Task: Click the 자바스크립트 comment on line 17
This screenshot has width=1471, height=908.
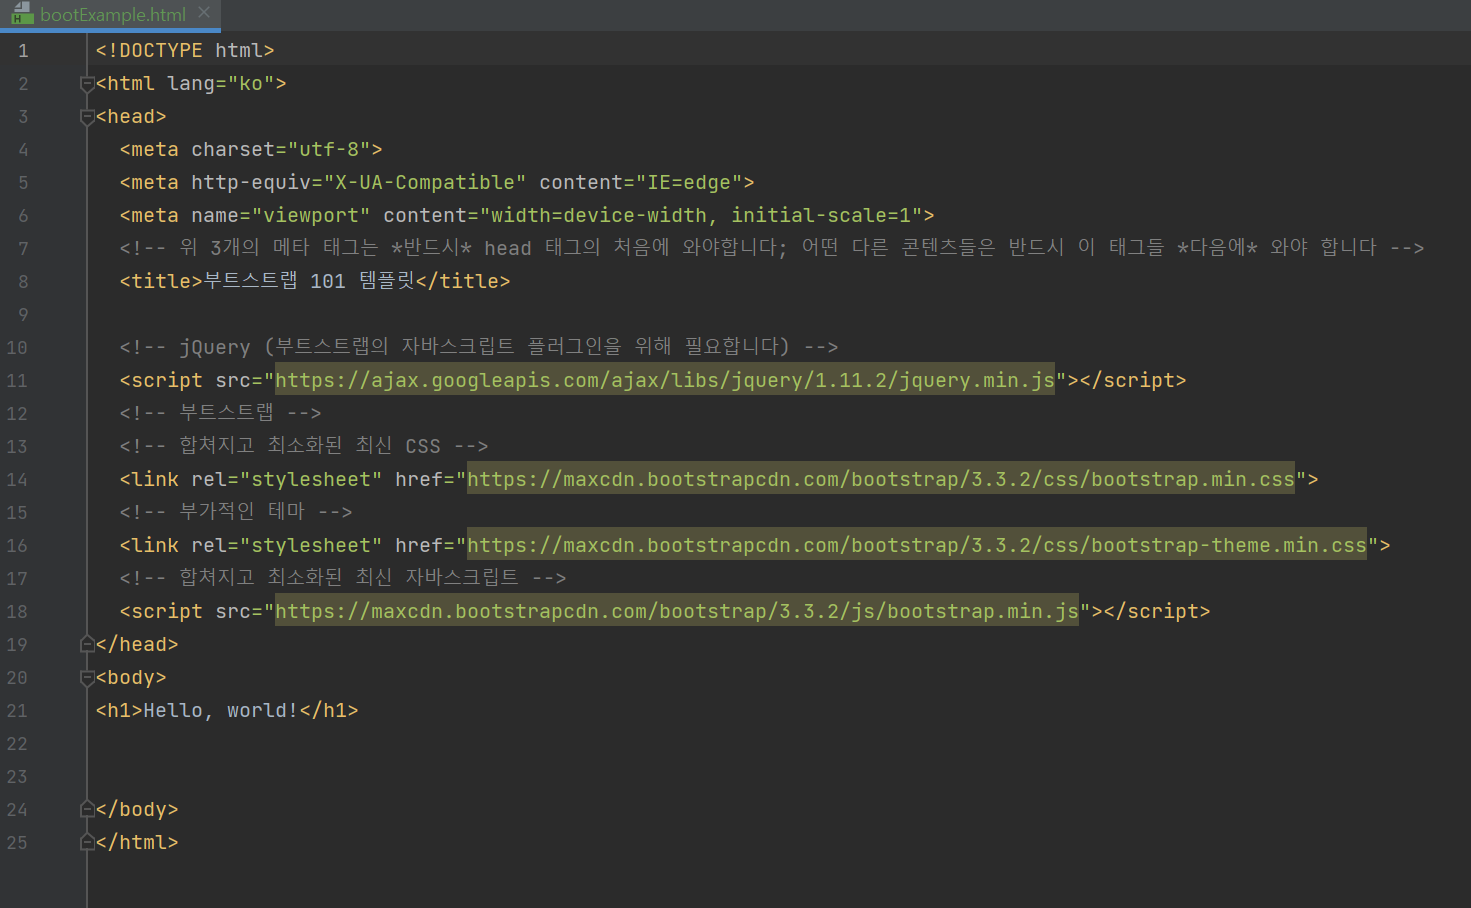Action: pyautogui.click(x=343, y=578)
